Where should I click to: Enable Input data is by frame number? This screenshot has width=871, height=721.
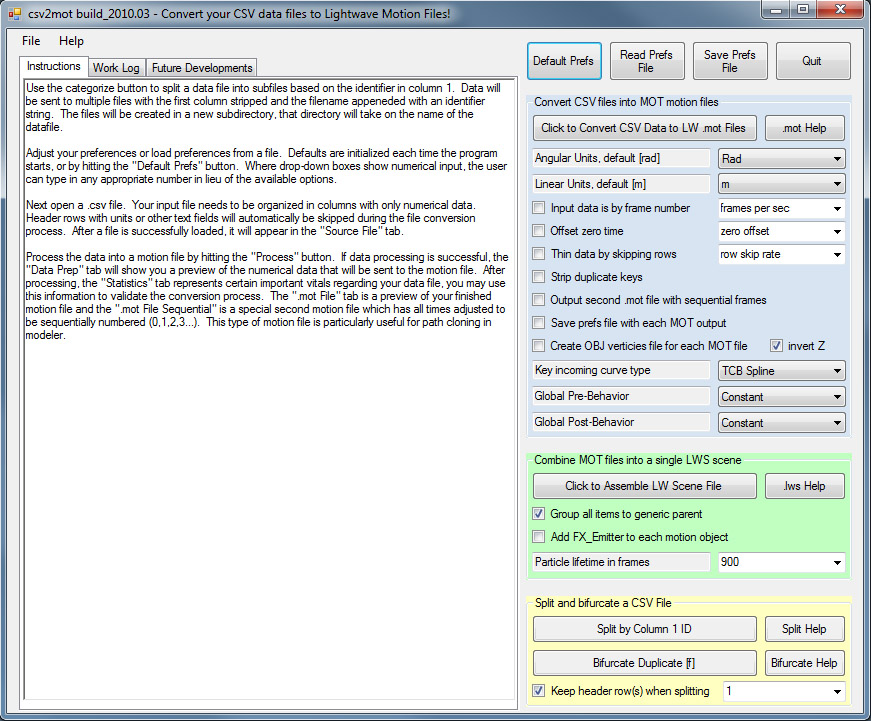point(538,208)
